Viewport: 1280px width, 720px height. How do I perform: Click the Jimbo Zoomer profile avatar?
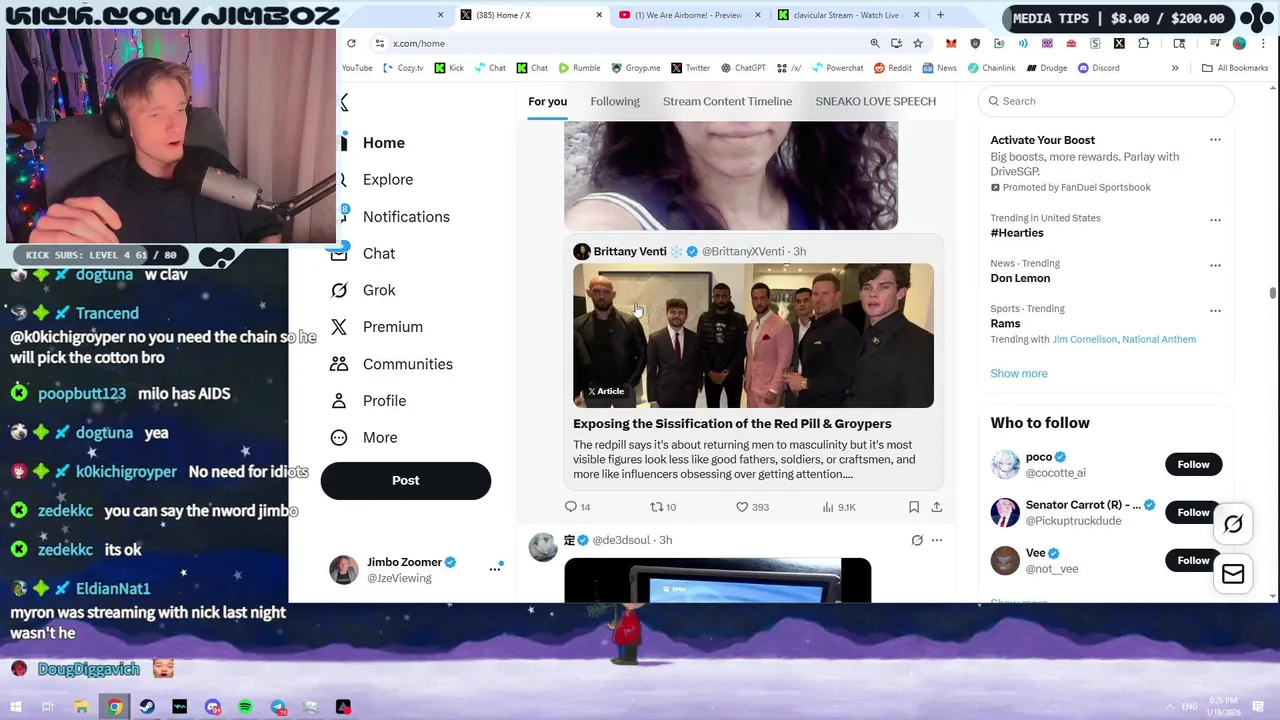point(344,570)
